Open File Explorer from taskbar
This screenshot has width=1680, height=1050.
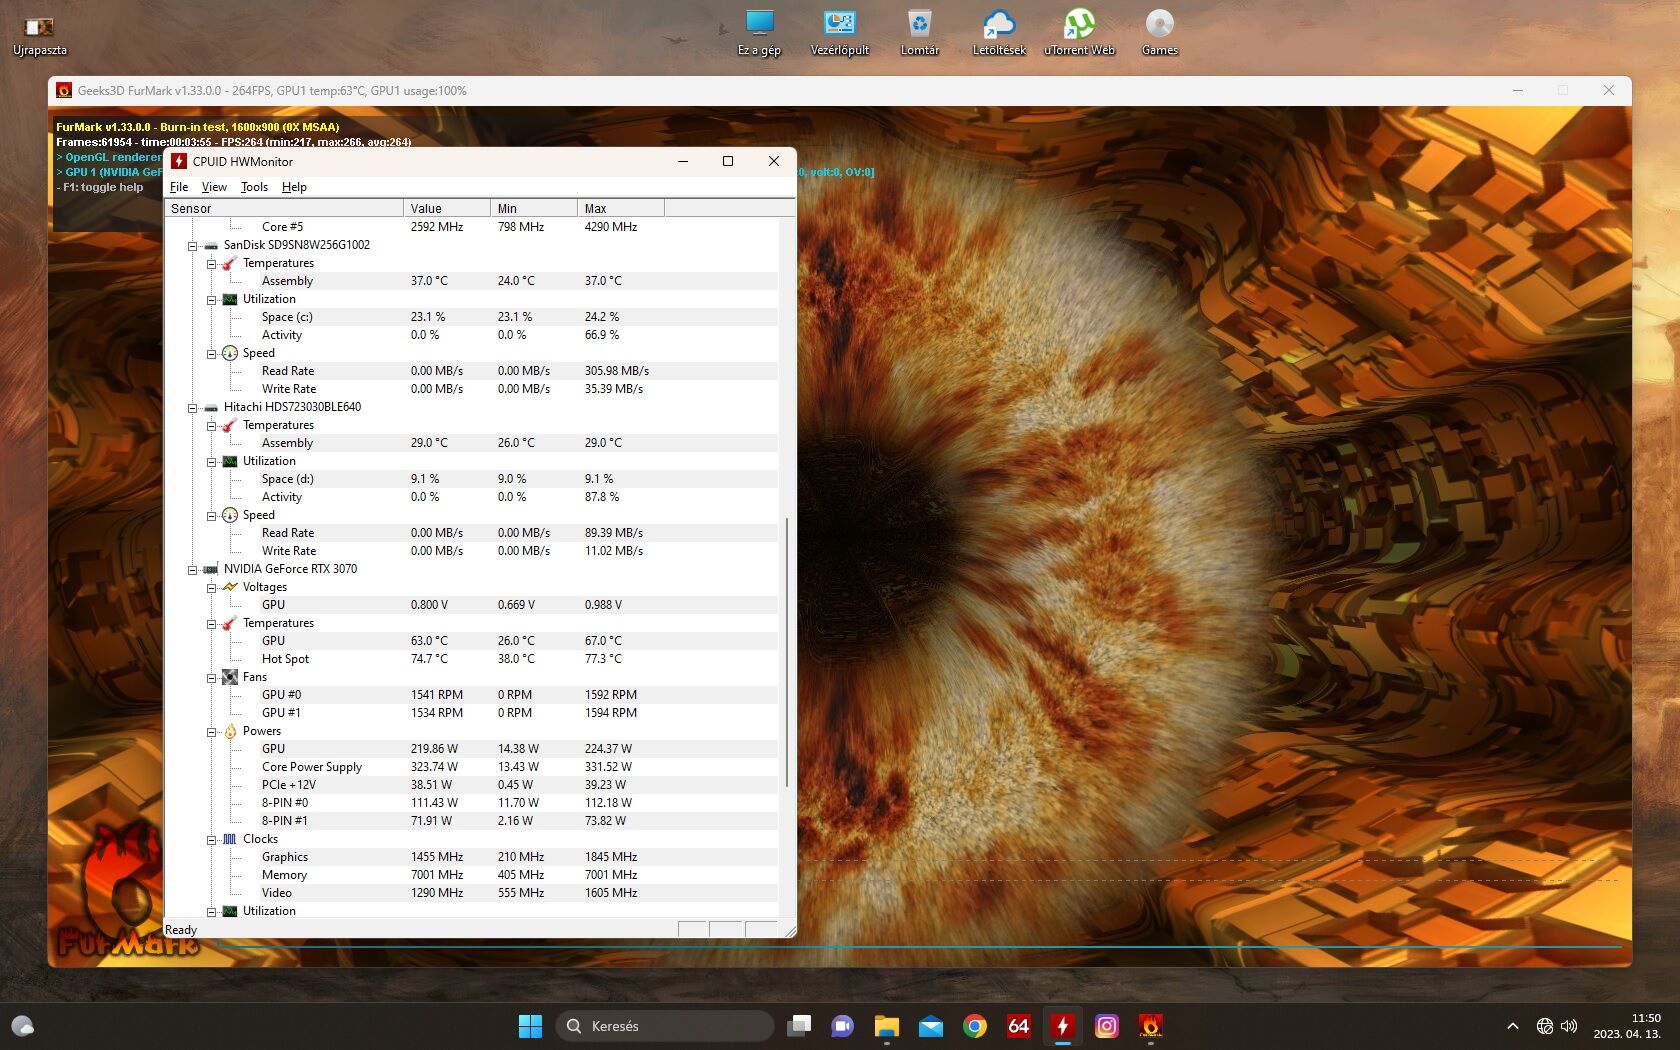click(x=887, y=1026)
